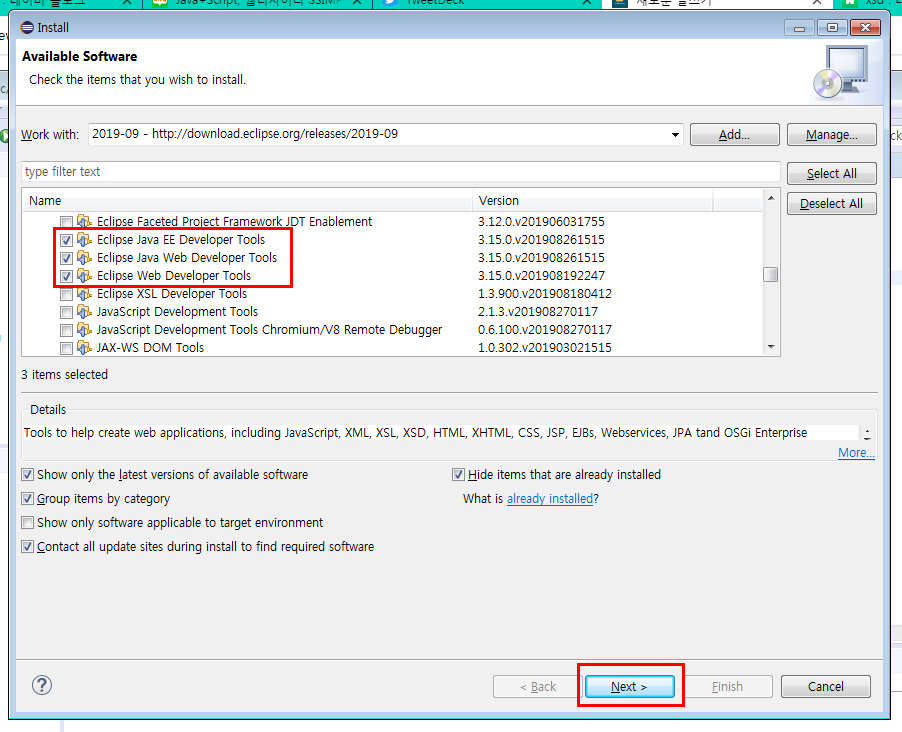Select version 3.12.0.v201906031755 cell
Viewport: 902px width, 732px height.
[x=541, y=222]
